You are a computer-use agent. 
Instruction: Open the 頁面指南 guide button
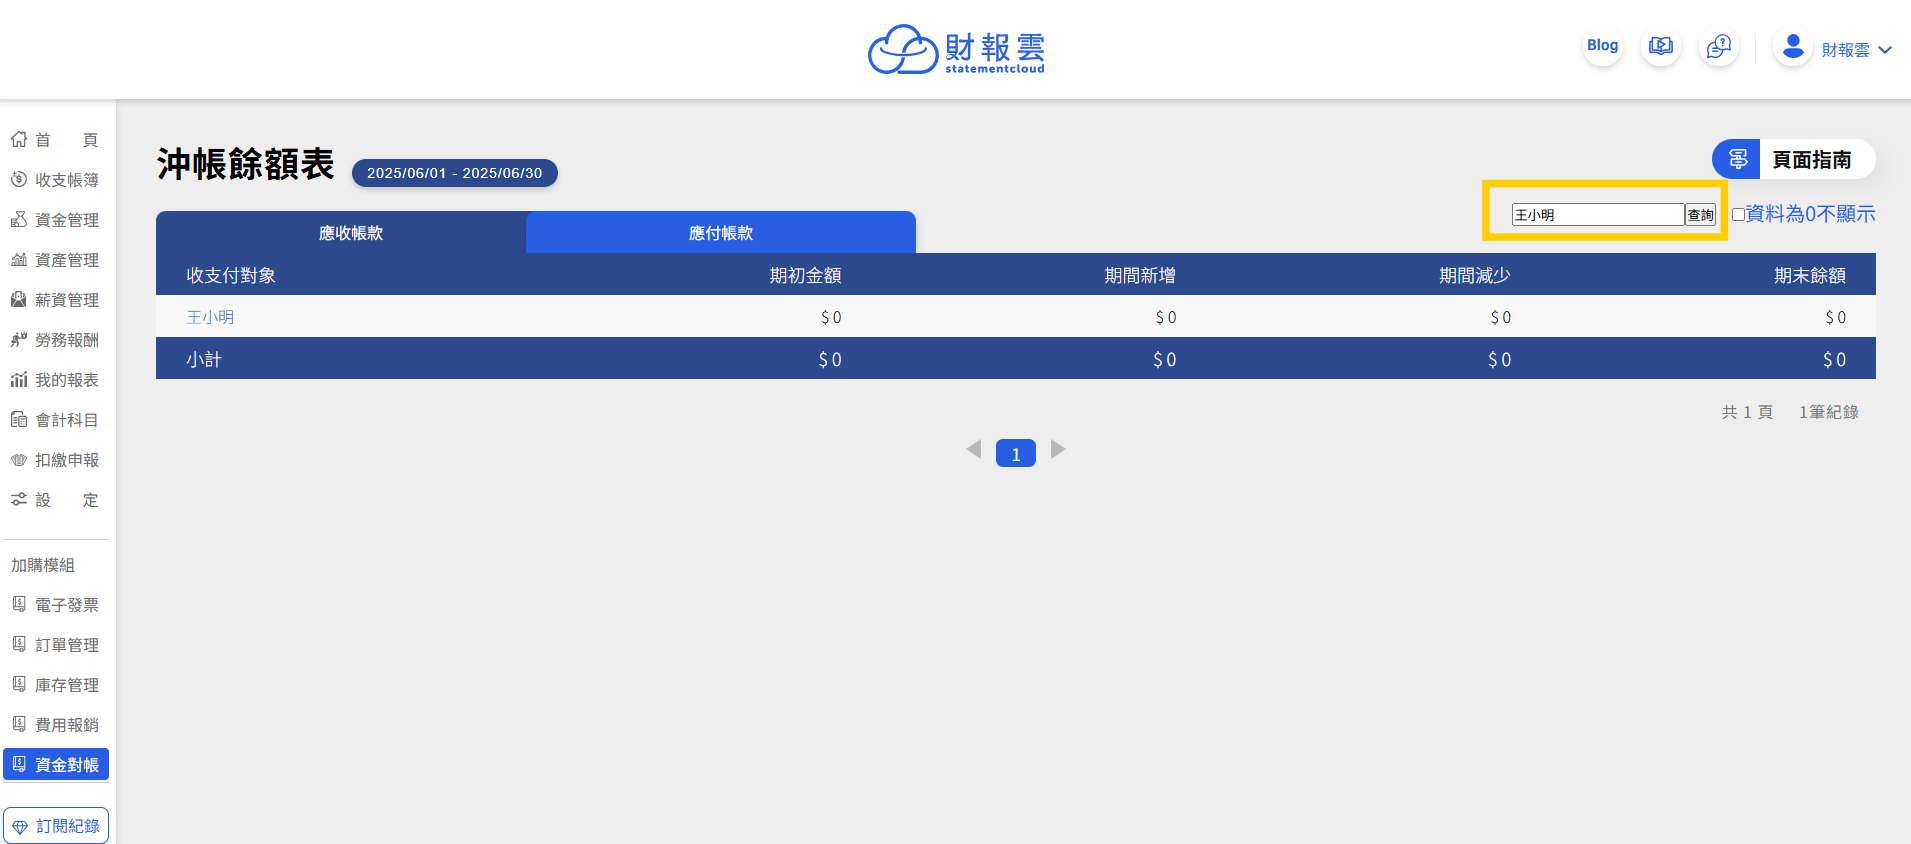1794,159
